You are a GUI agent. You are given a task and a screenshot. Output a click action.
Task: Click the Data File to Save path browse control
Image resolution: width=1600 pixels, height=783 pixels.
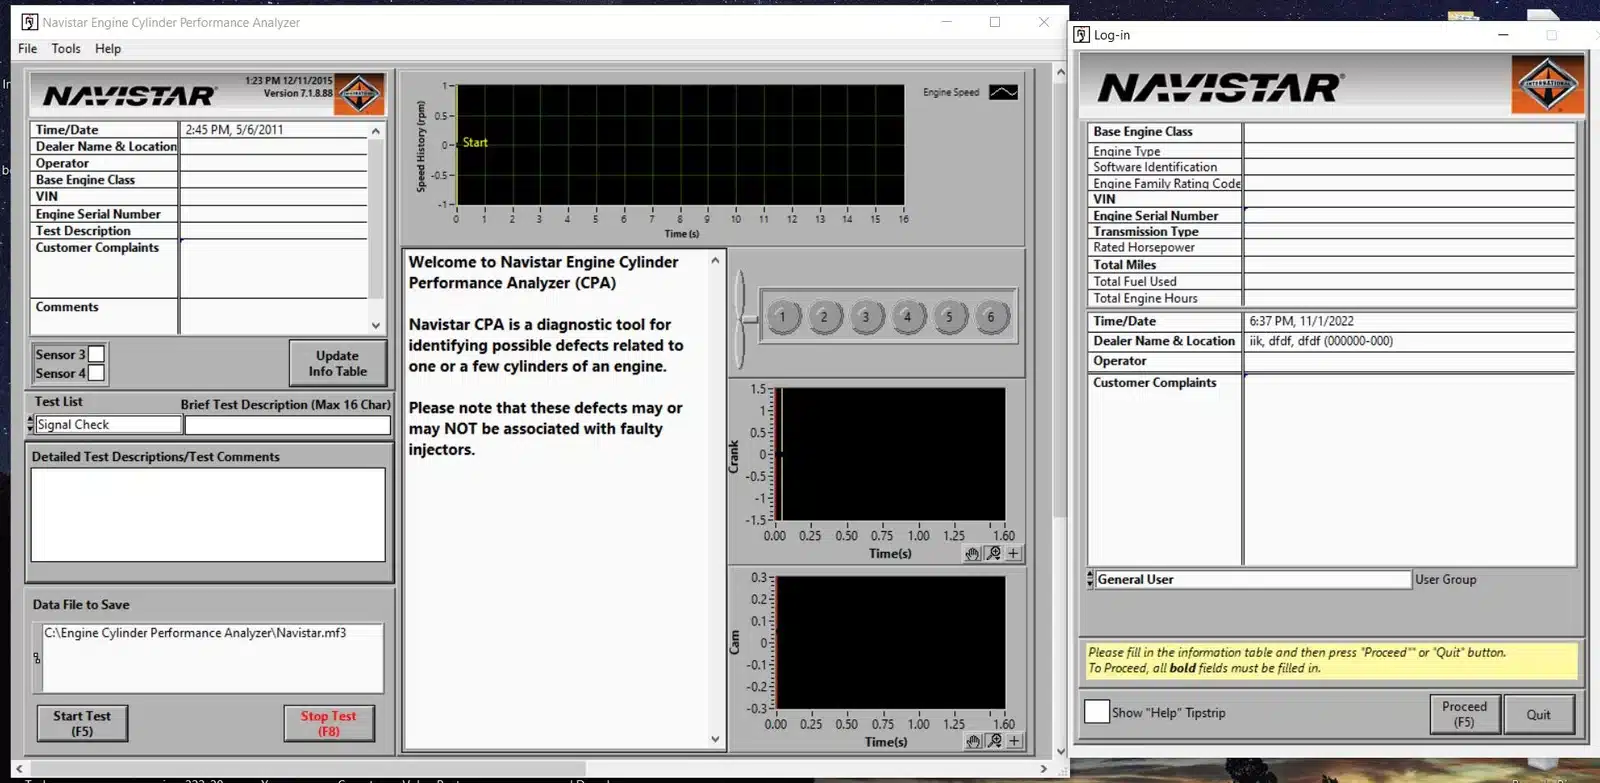[x=37, y=658]
